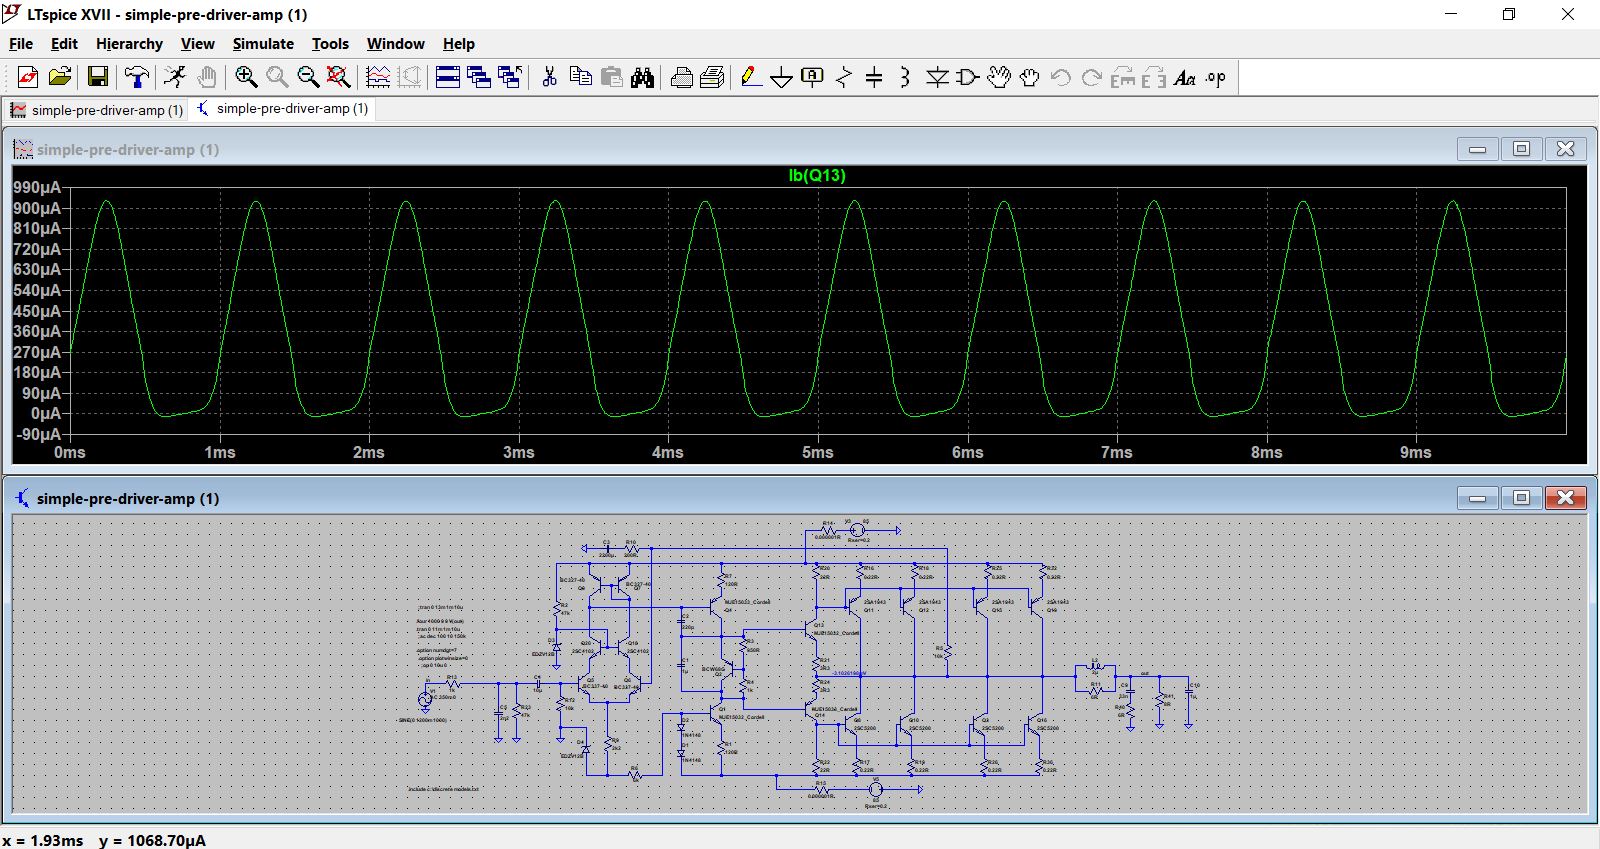Click the Zoom to Fit icon
This screenshot has width=1600, height=849.
(339, 77)
